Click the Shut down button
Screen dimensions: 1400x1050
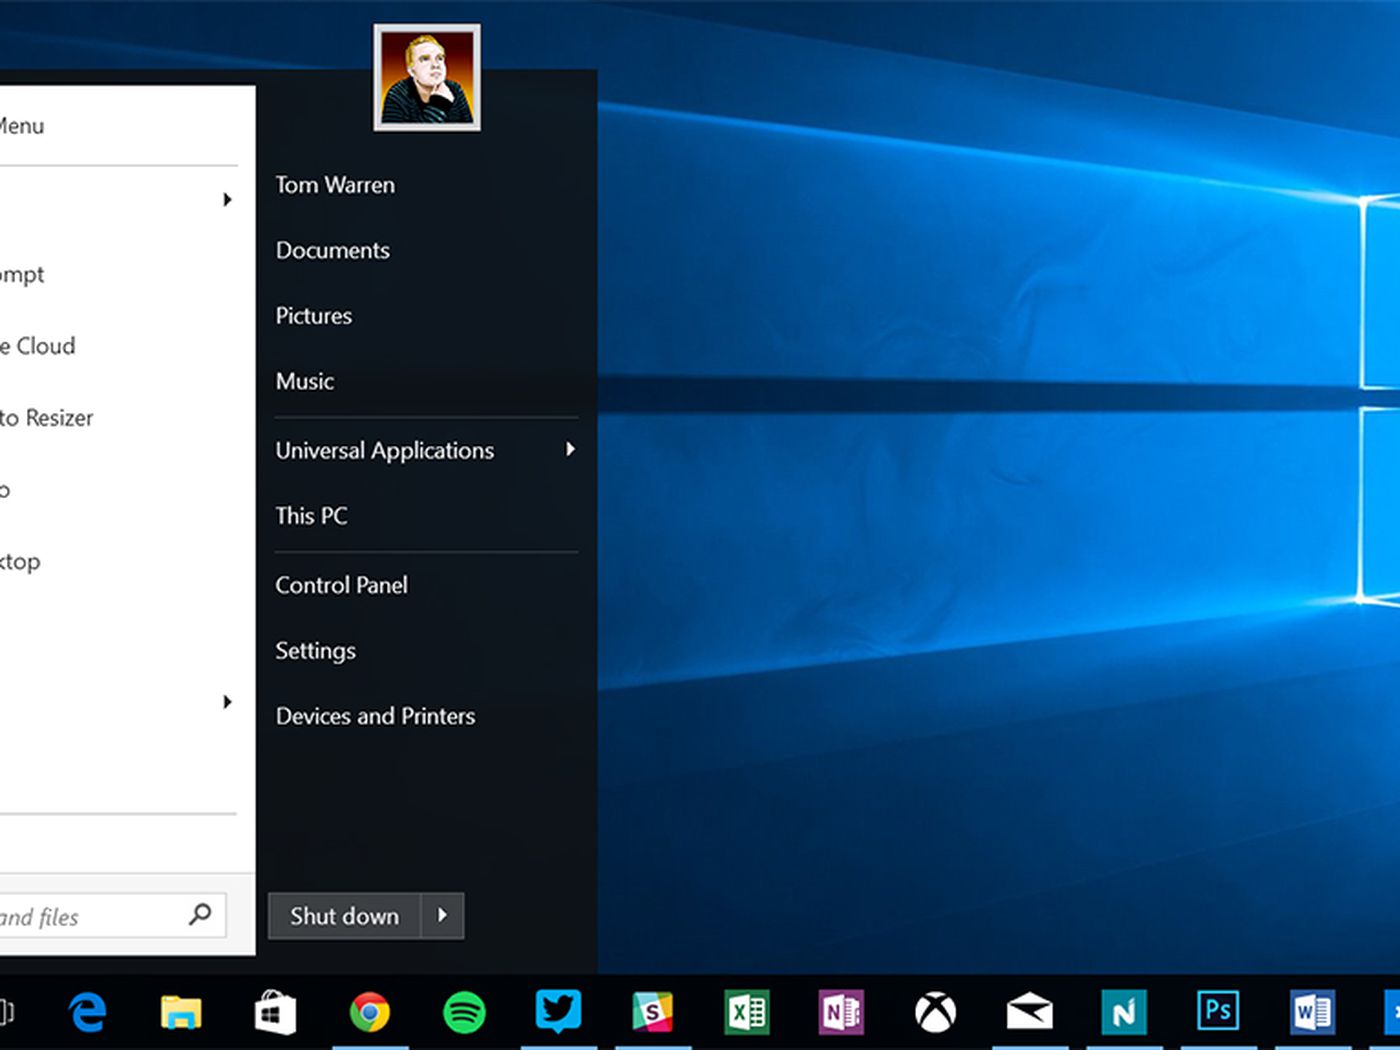click(344, 916)
